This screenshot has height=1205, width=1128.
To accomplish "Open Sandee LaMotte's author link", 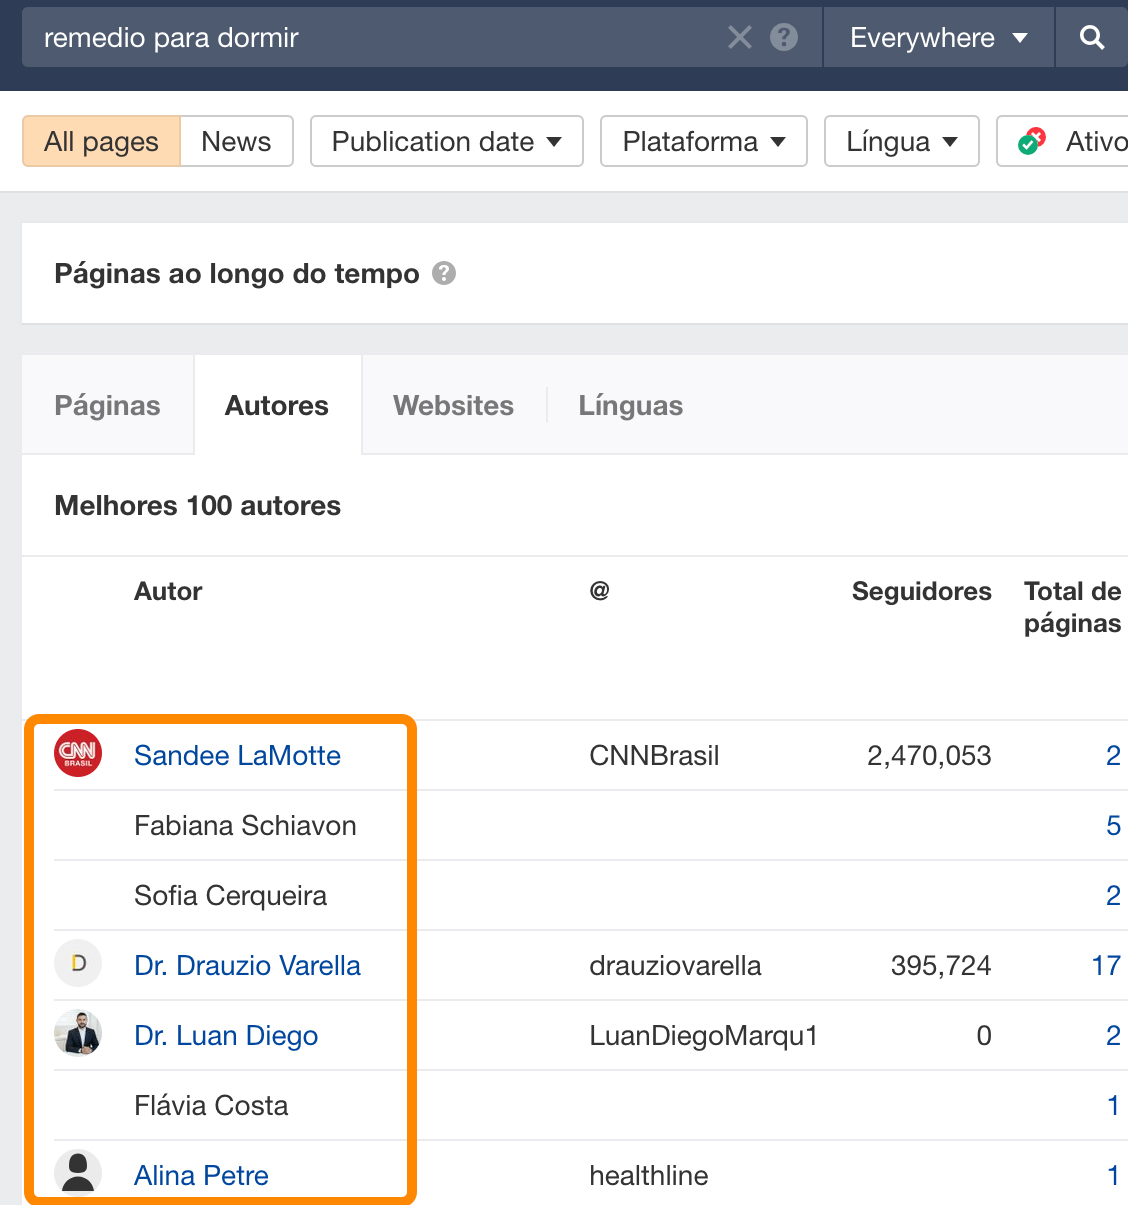I will point(237,756).
